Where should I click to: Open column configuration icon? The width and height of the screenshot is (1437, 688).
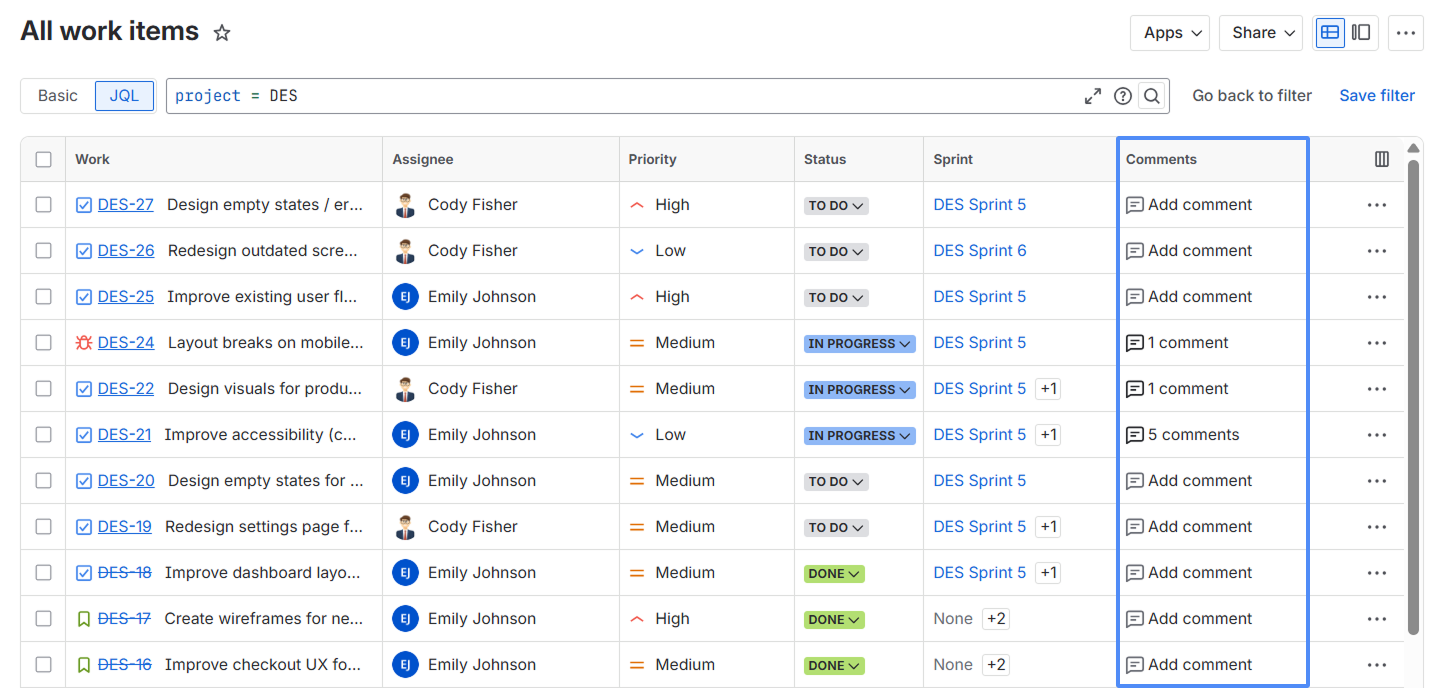[x=1382, y=159]
